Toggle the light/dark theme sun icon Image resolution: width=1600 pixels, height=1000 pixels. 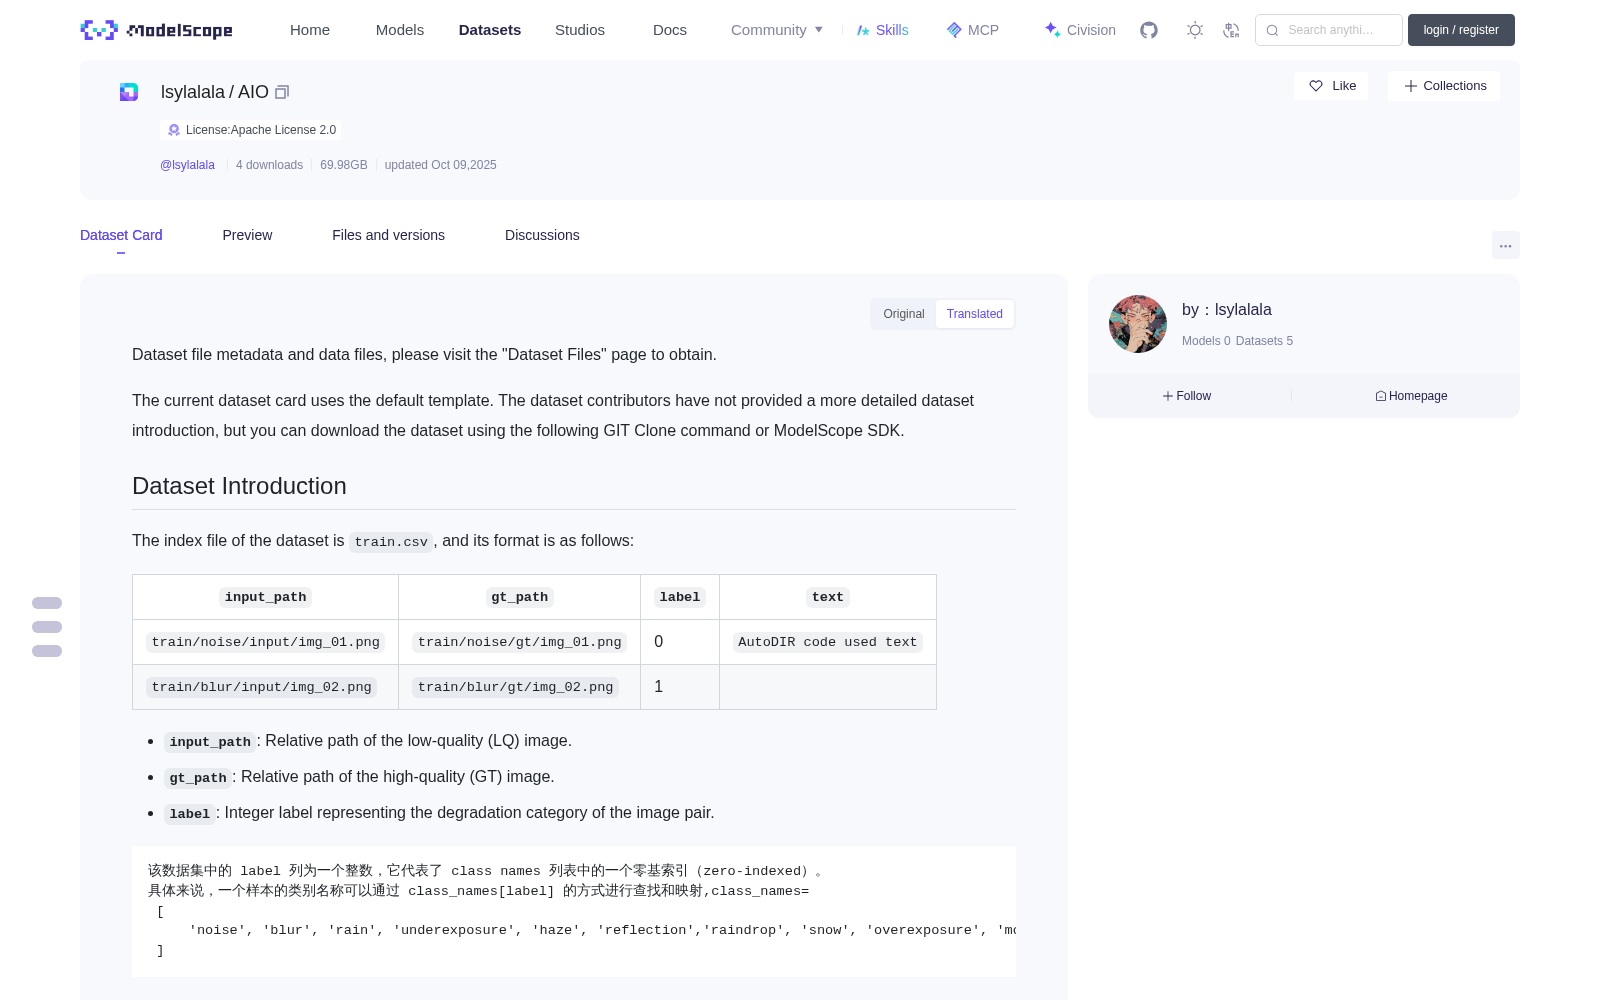point(1195,30)
